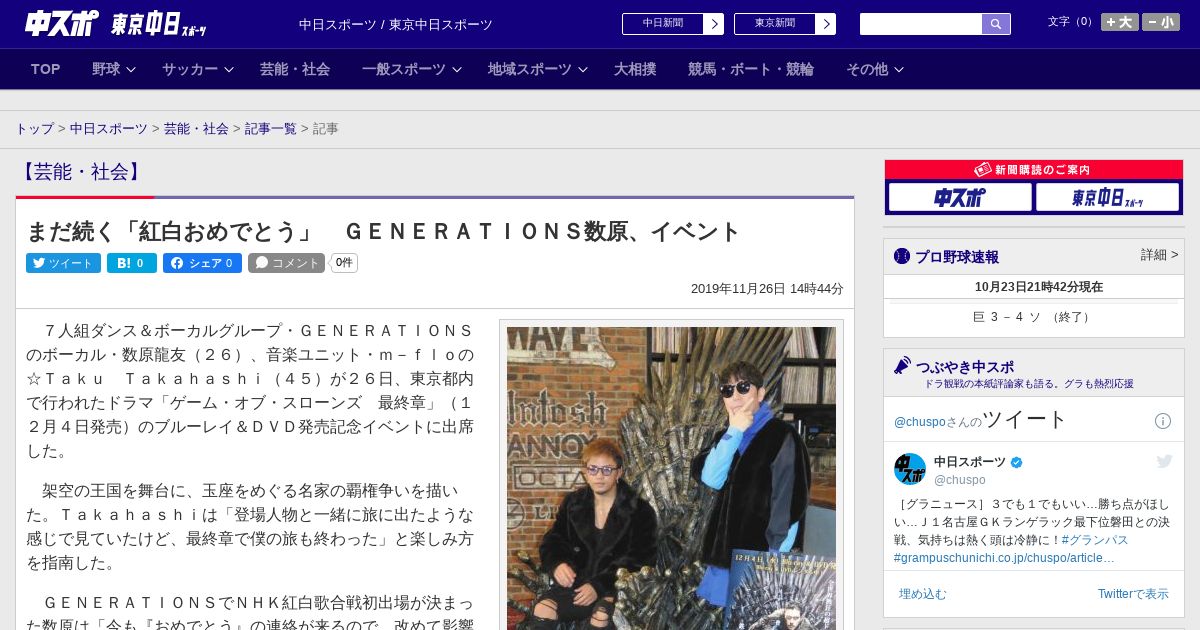The image size is (1200, 630).
Task: Click 芸能・社会 breadcrumb link
Action: [196, 129]
